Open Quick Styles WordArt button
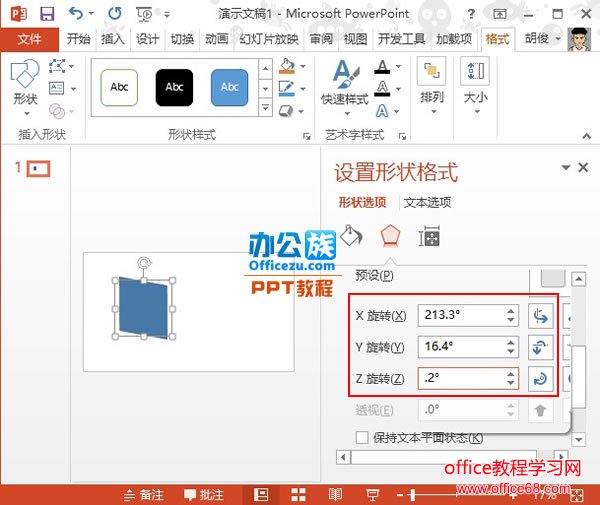This screenshot has height=505, width=600. click(345, 88)
